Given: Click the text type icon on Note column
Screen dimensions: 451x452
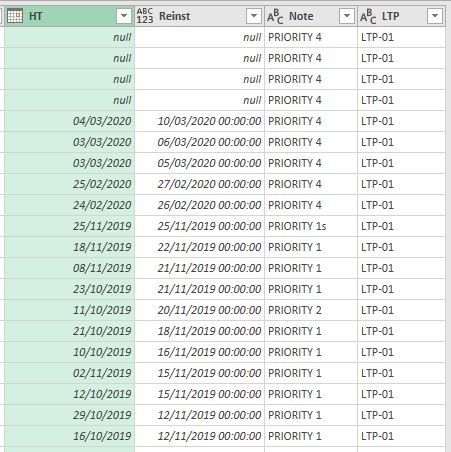Looking at the screenshot, I should click(275, 16).
